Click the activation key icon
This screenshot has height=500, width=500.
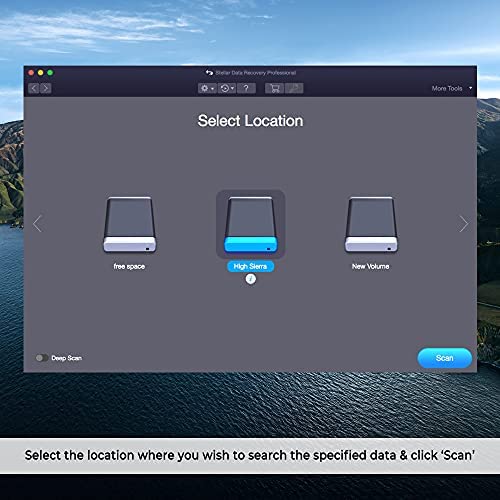tap(294, 88)
